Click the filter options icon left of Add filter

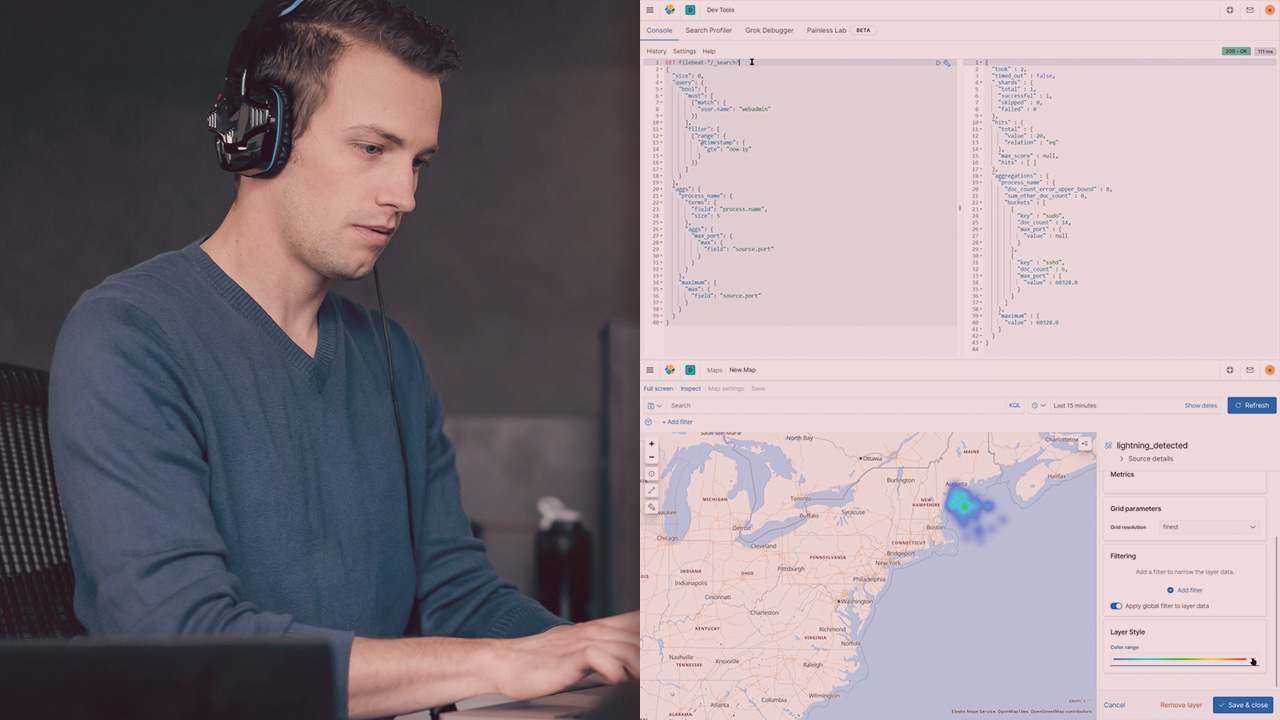(x=649, y=422)
